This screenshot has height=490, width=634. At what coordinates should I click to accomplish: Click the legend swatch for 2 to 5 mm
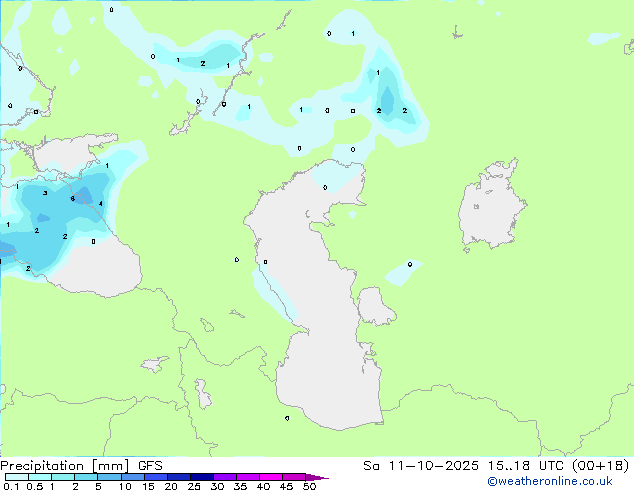[86, 477]
